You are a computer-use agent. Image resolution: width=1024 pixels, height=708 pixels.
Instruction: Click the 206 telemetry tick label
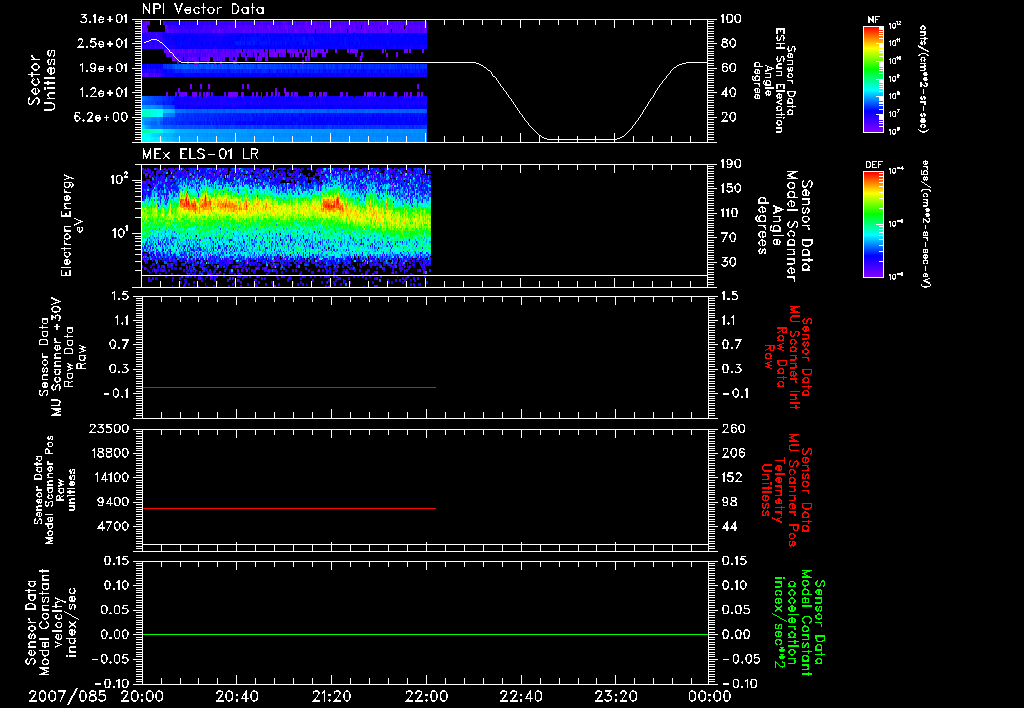[x=732, y=453]
